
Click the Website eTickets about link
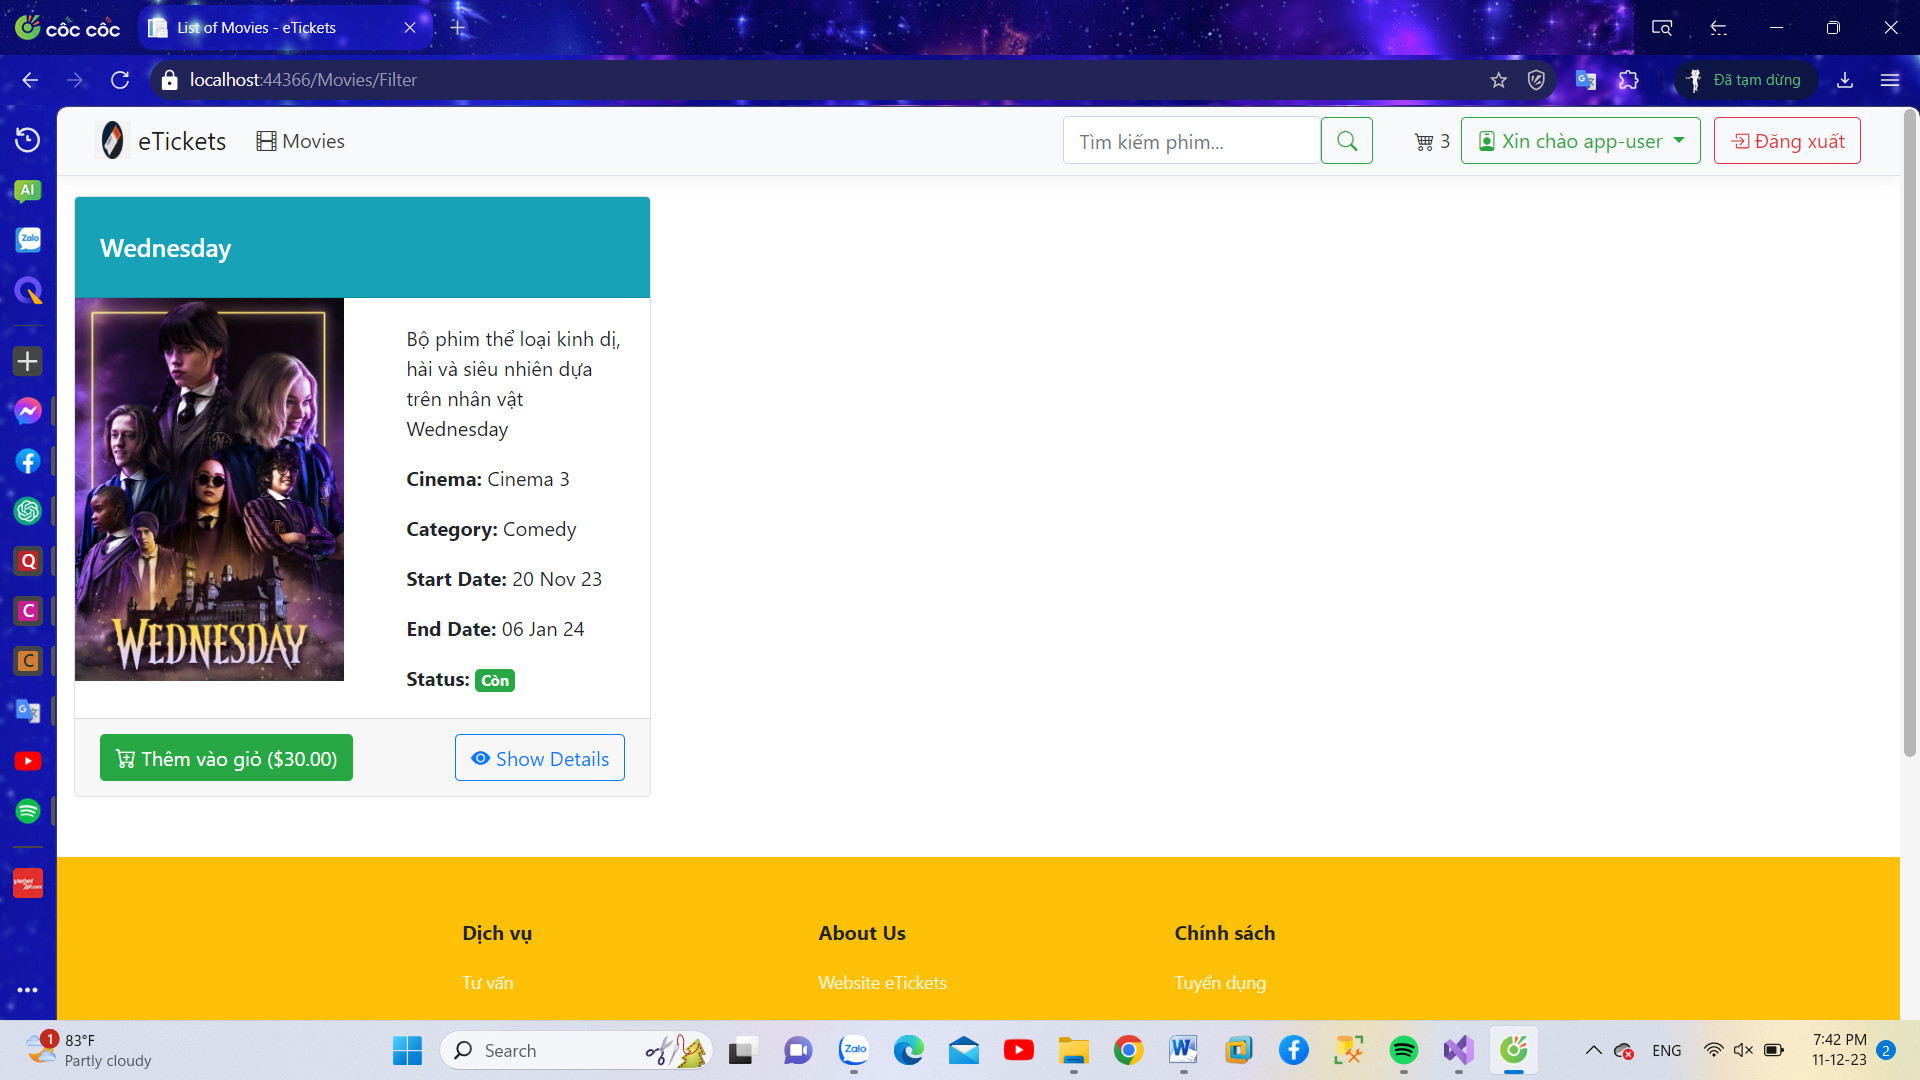tap(881, 982)
